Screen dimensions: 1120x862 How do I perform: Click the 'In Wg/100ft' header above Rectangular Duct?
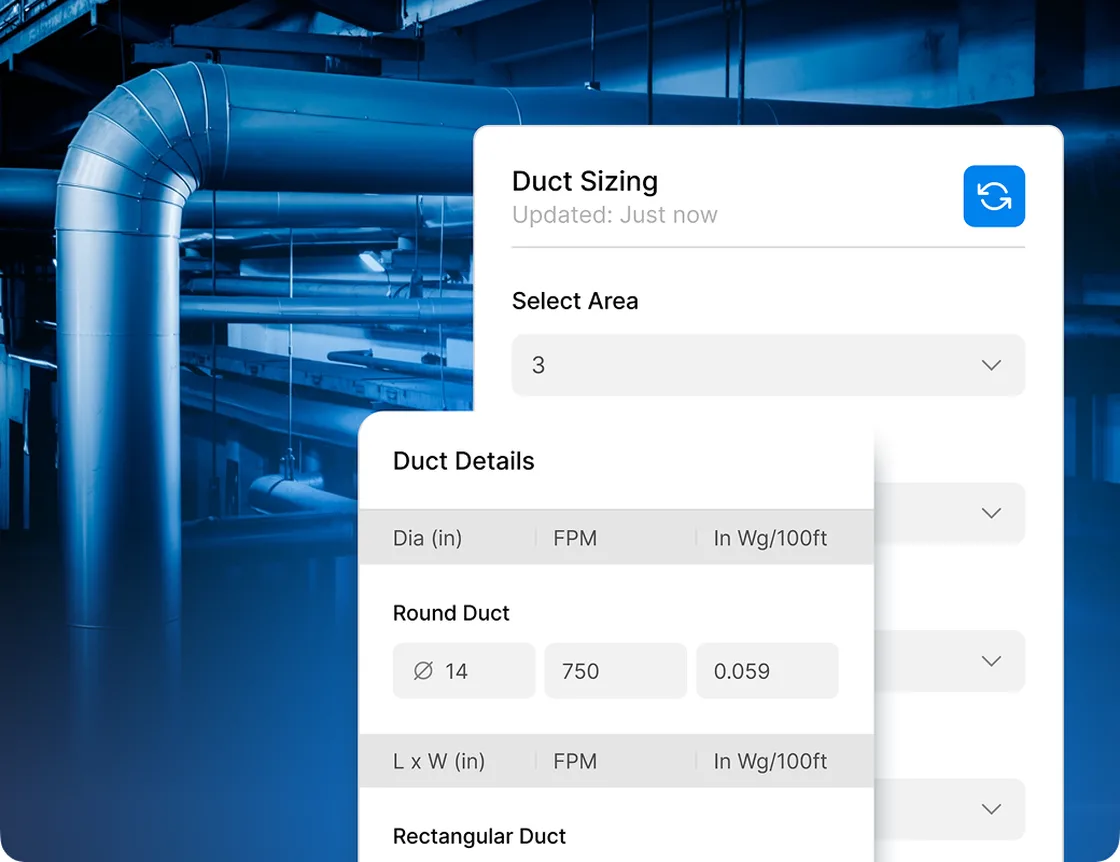770,761
